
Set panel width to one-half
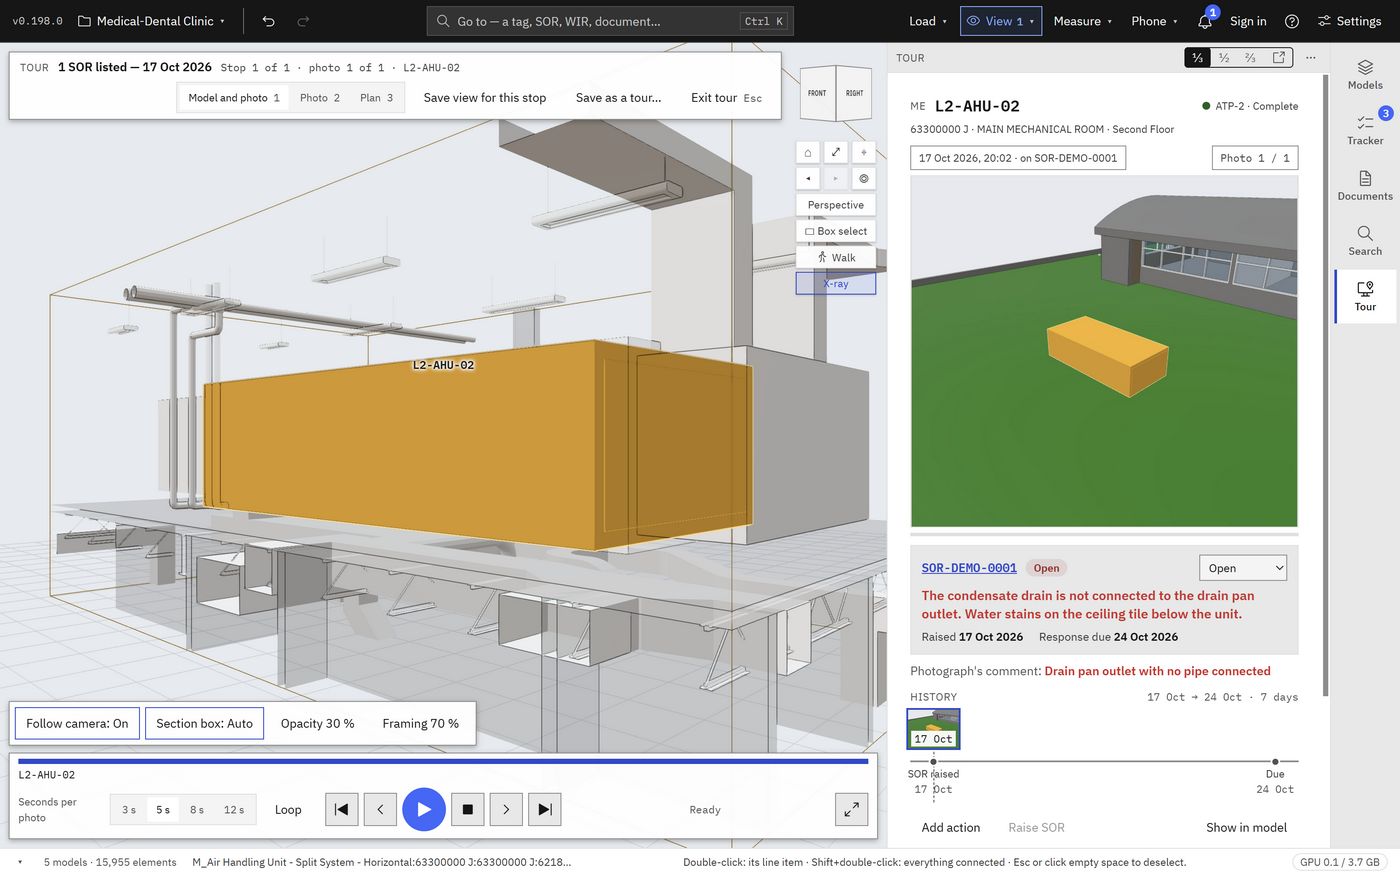click(1224, 58)
